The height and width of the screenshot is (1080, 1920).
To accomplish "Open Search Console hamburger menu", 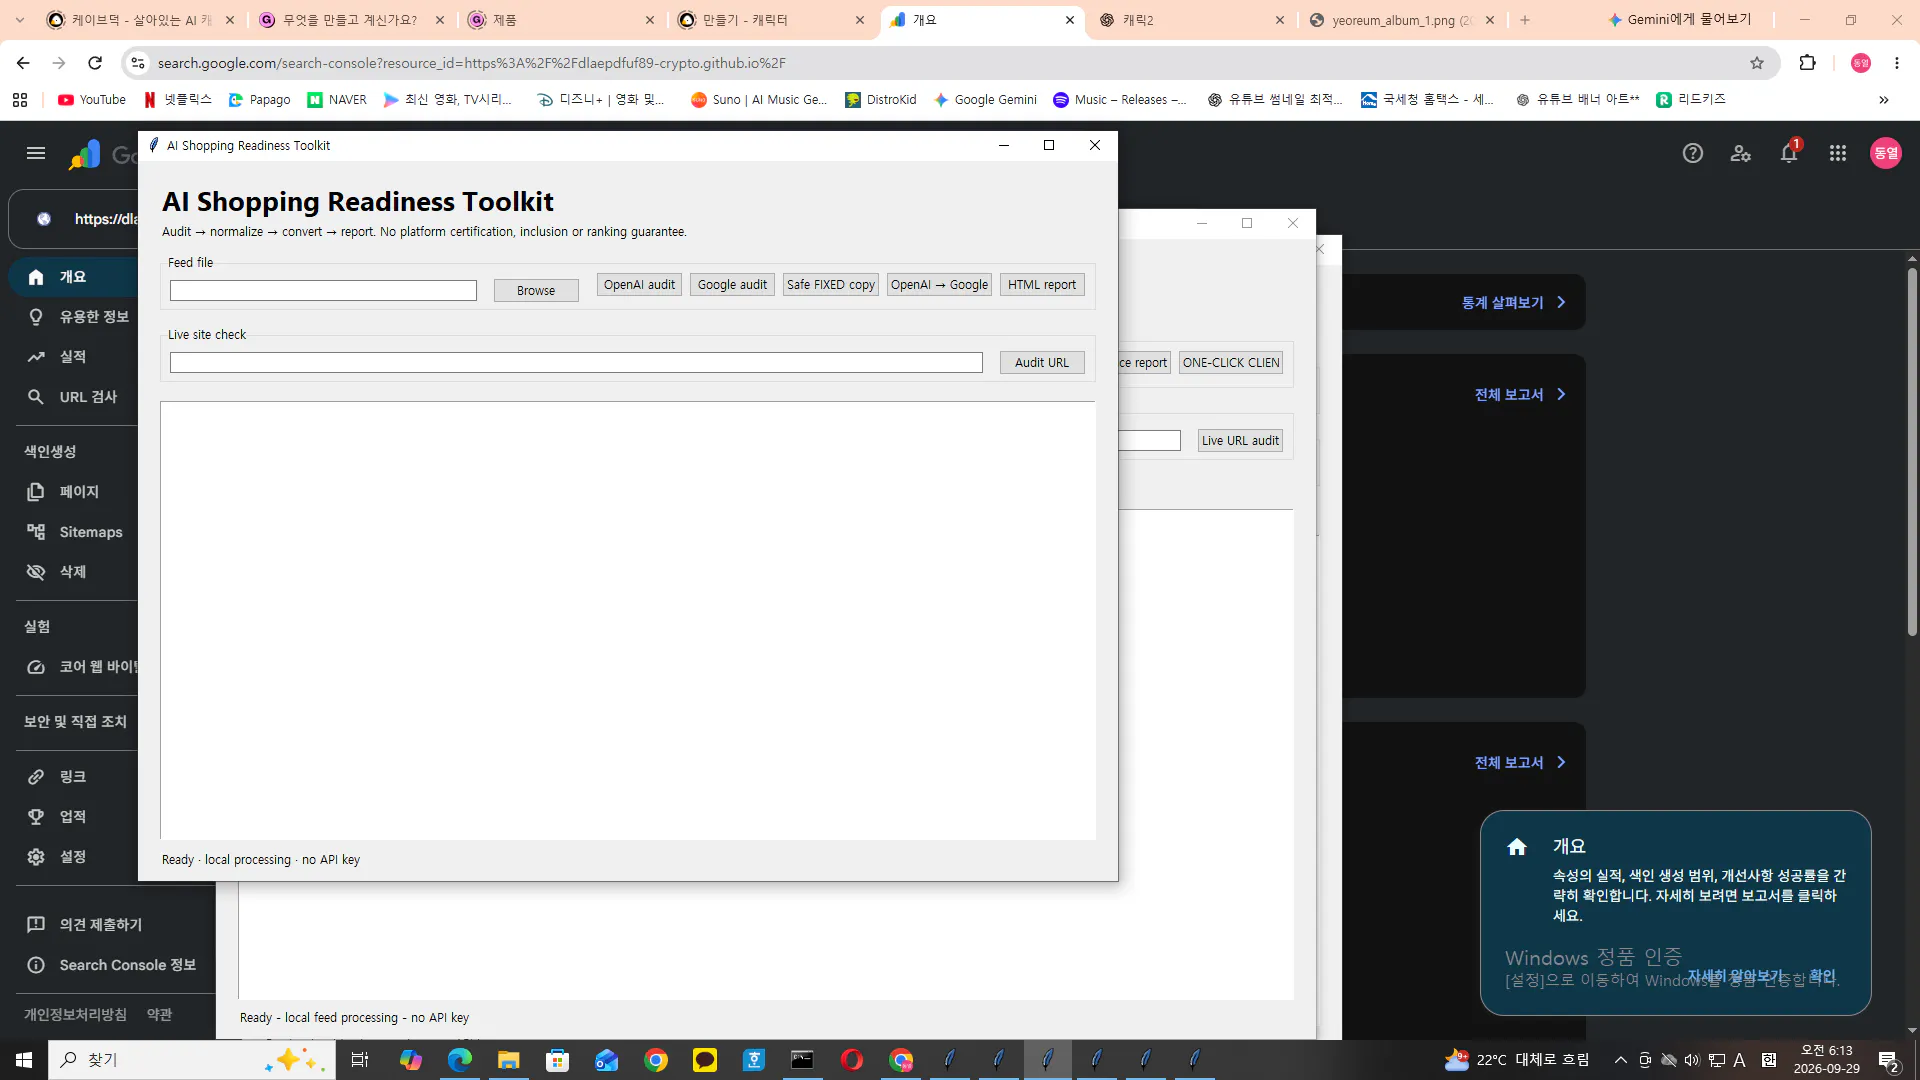I will [x=36, y=153].
